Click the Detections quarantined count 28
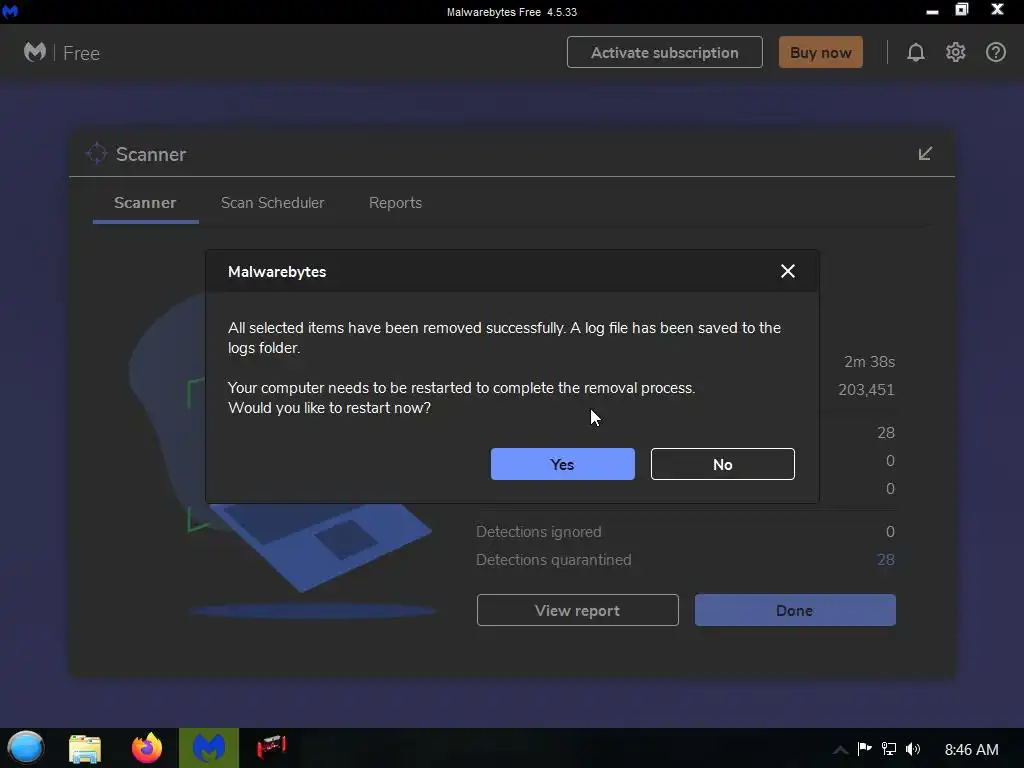The height and width of the screenshot is (768, 1024). coord(886,560)
